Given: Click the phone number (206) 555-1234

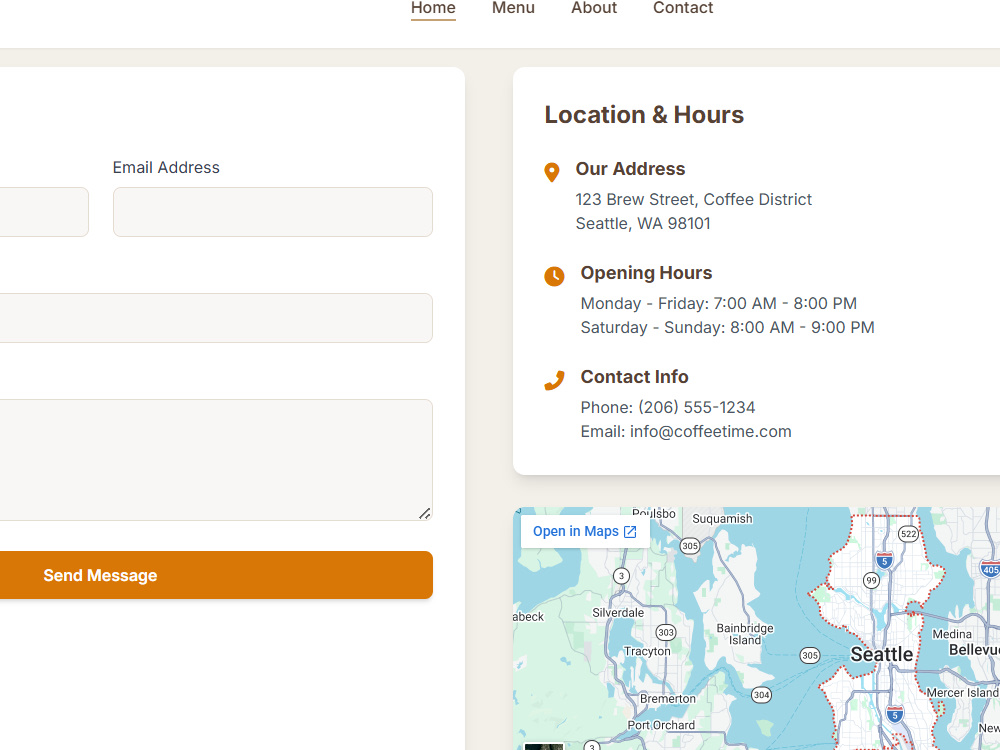Looking at the screenshot, I should (696, 408).
